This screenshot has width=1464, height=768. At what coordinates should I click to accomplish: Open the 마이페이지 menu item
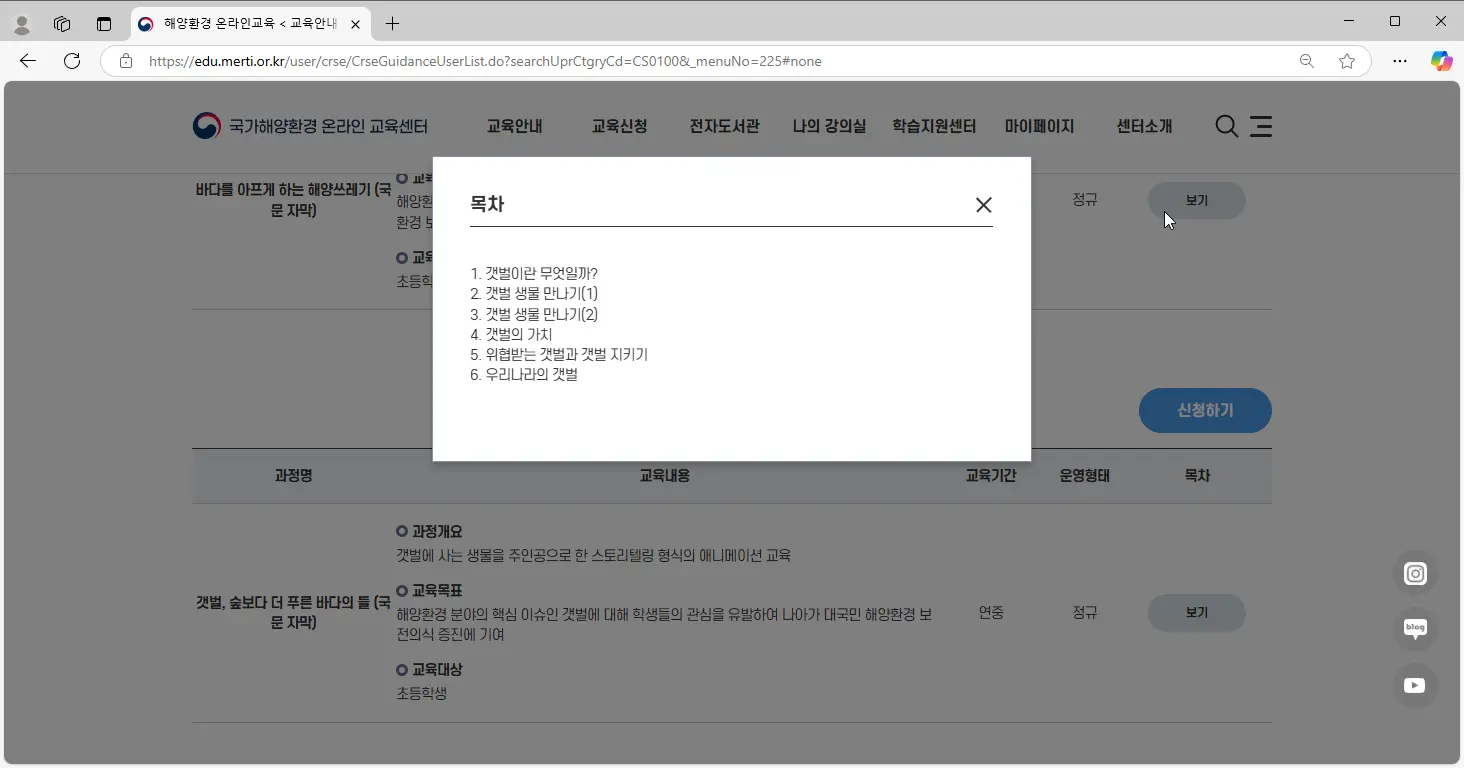coord(1040,126)
